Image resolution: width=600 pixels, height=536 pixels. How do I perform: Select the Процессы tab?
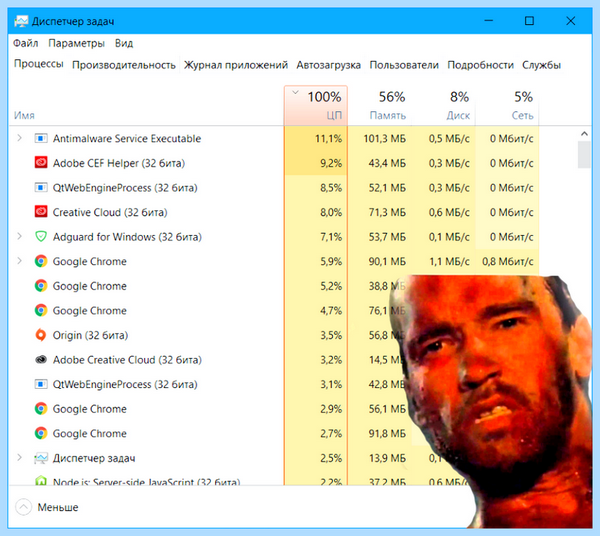[x=39, y=64]
